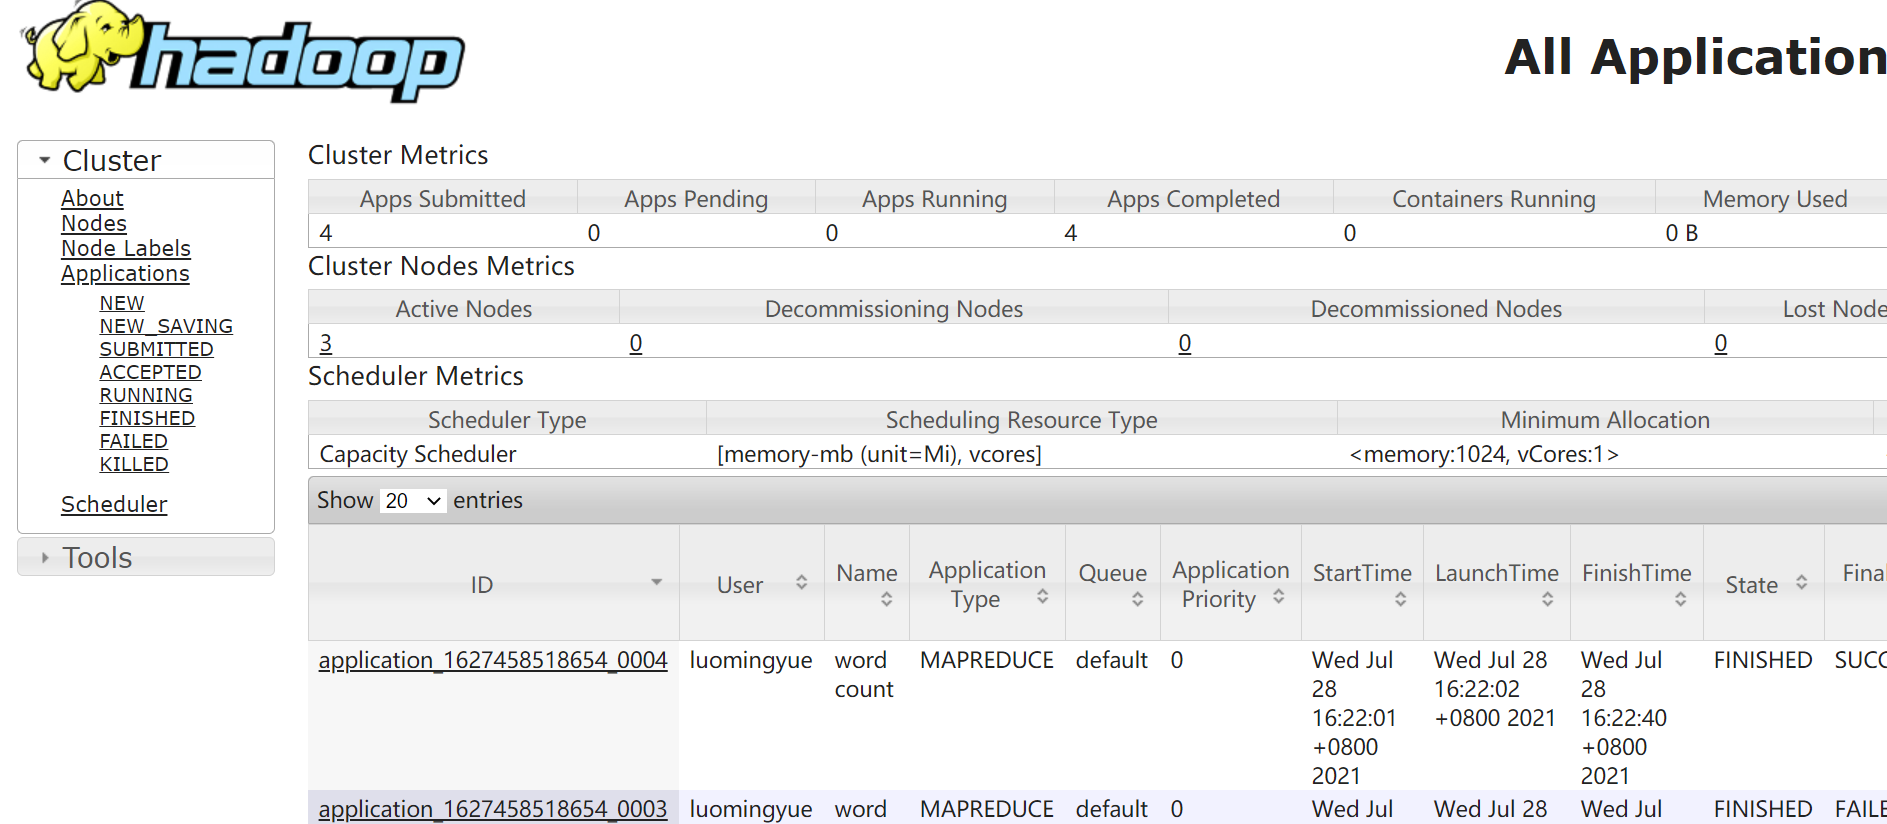
Task: Click the Hadoop elephant logo
Action: click(x=242, y=51)
